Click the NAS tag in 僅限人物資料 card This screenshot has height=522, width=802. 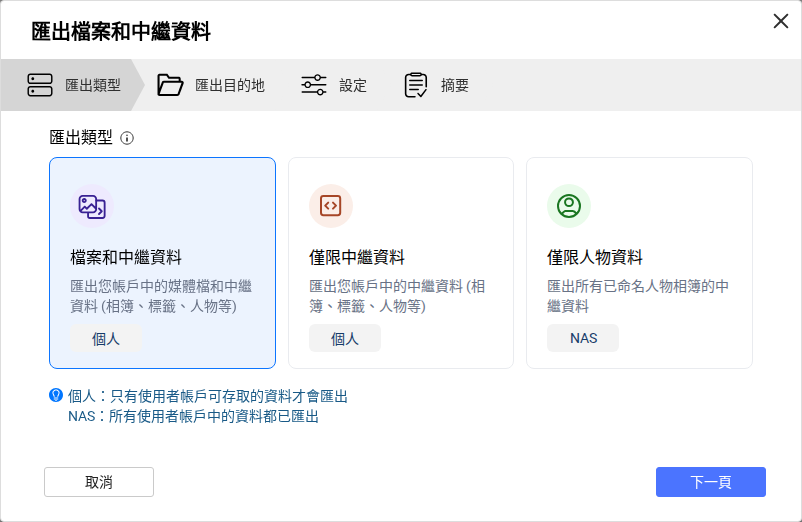(x=583, y=338)
